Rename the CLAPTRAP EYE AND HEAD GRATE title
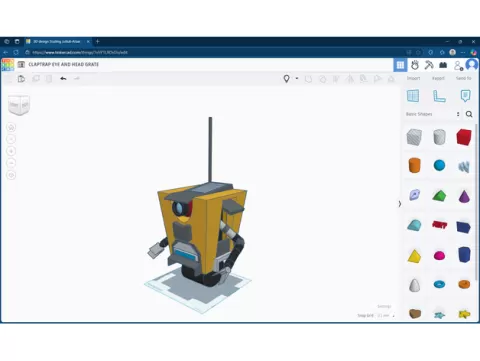This screenshot has height=361, width=480. tap(64, 64)
